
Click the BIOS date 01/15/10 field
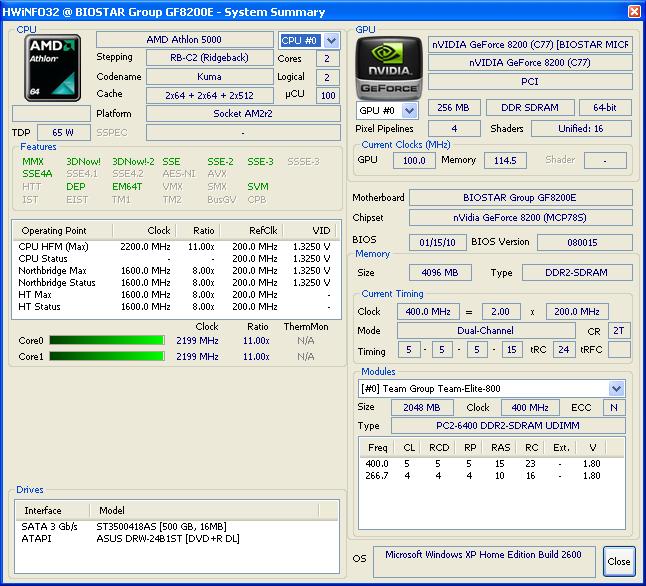438,242
